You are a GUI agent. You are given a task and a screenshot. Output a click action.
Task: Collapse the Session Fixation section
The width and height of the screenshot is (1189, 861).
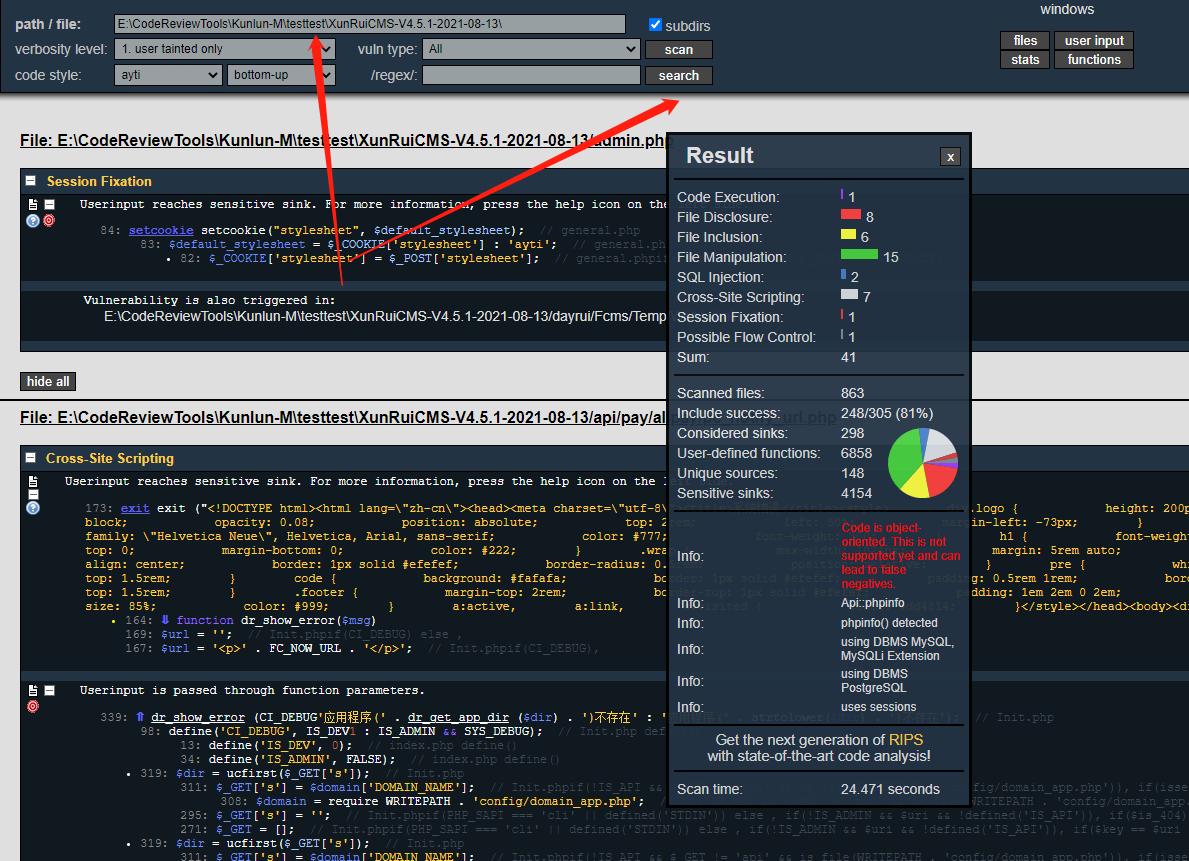(x=31, y=181)
